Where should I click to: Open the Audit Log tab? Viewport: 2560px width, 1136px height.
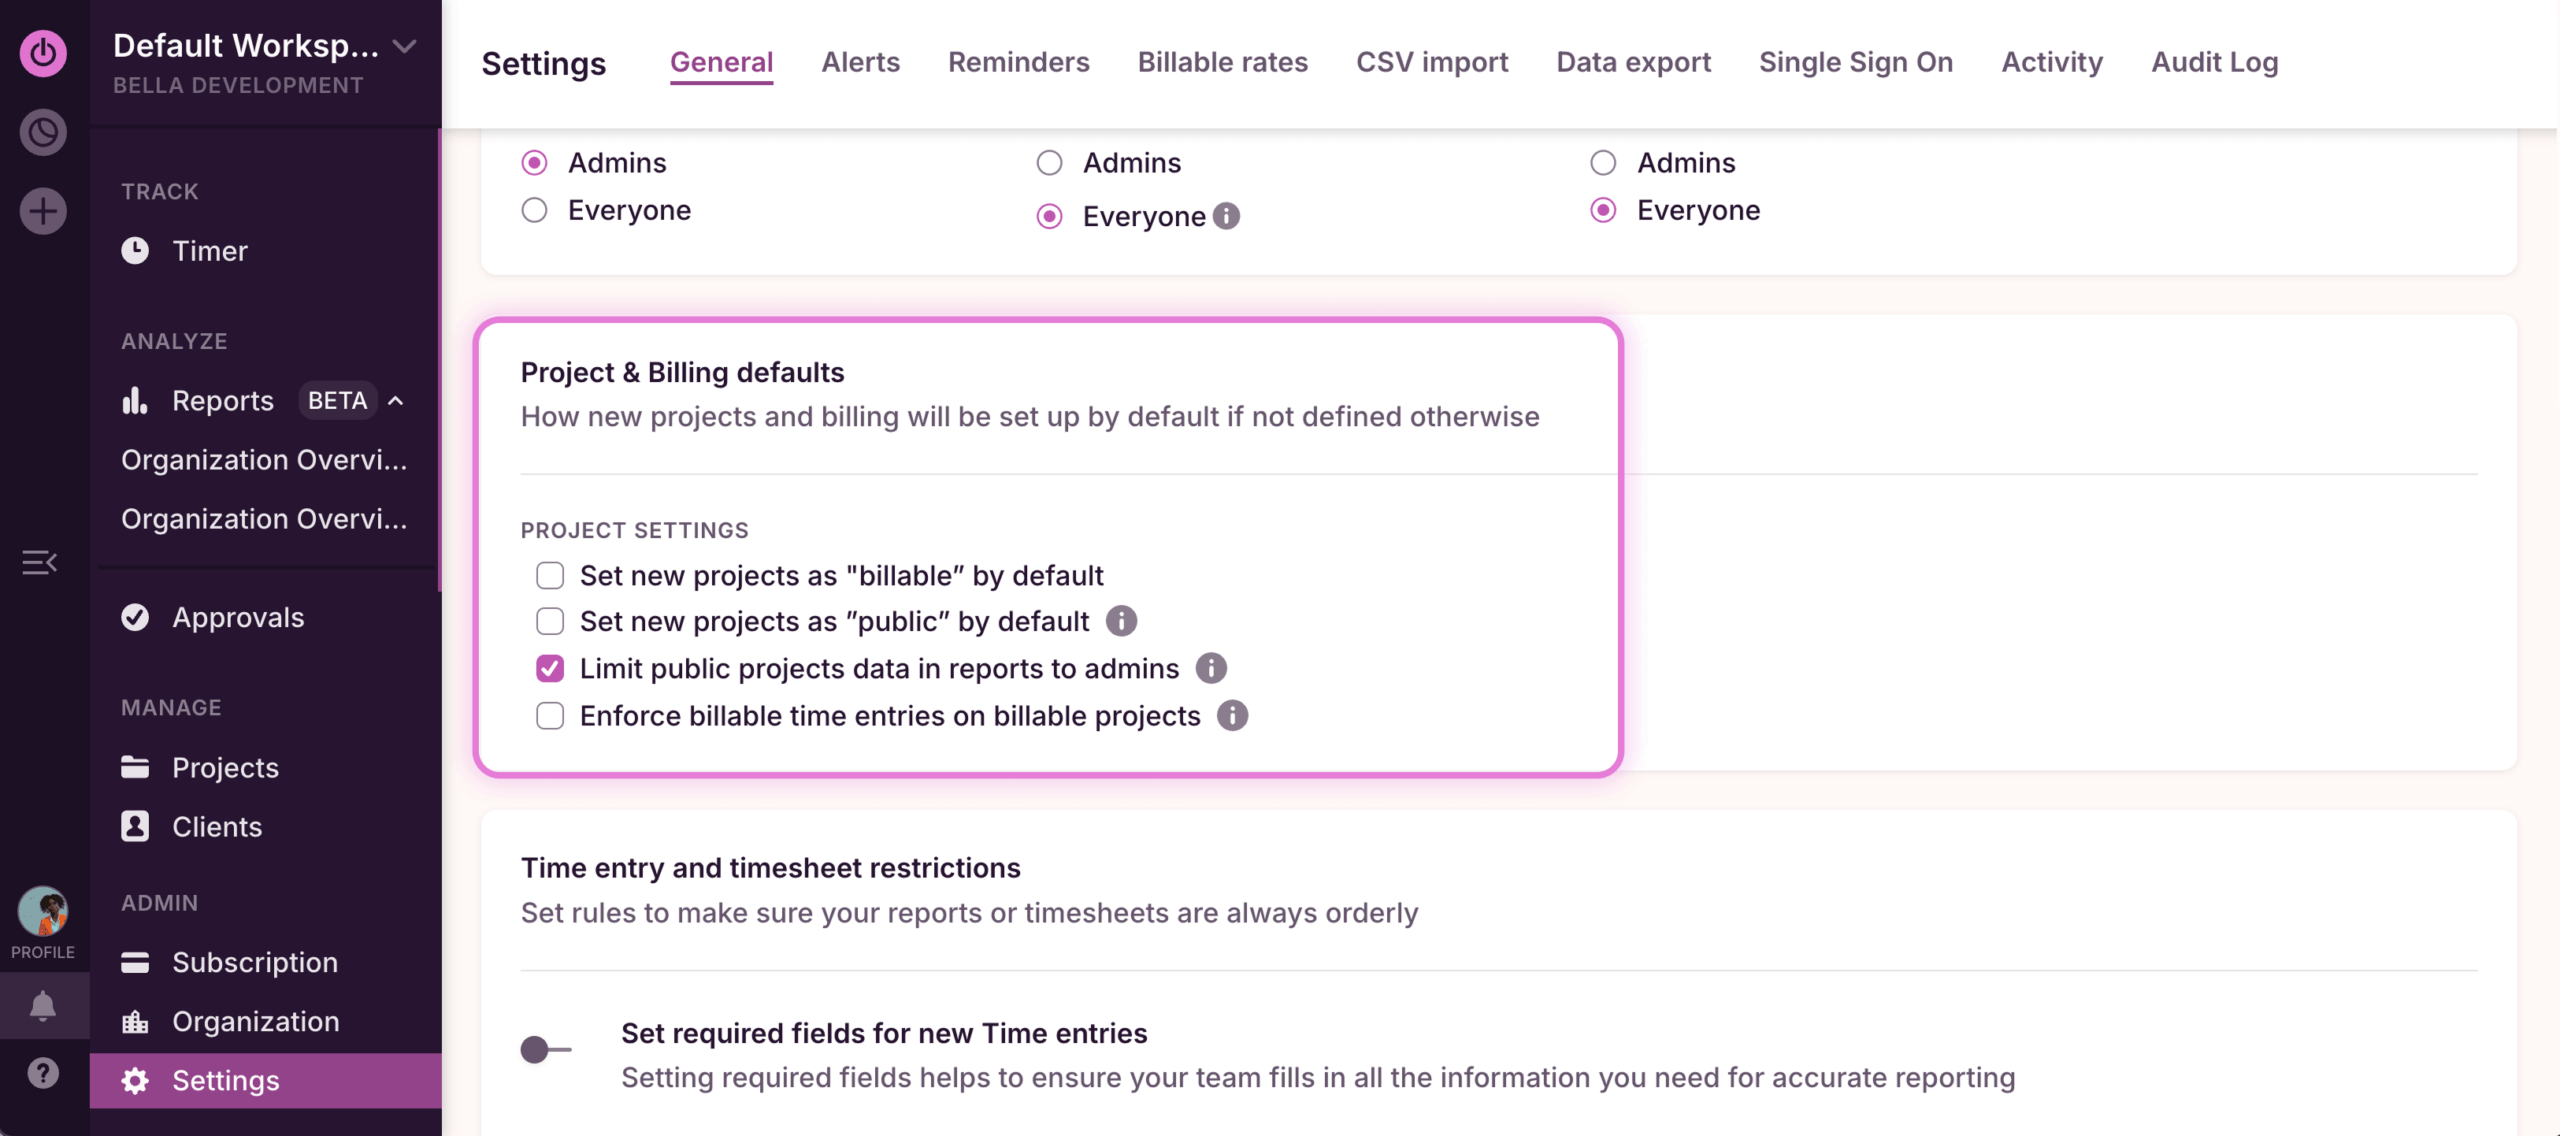(x=2214, y=62)
